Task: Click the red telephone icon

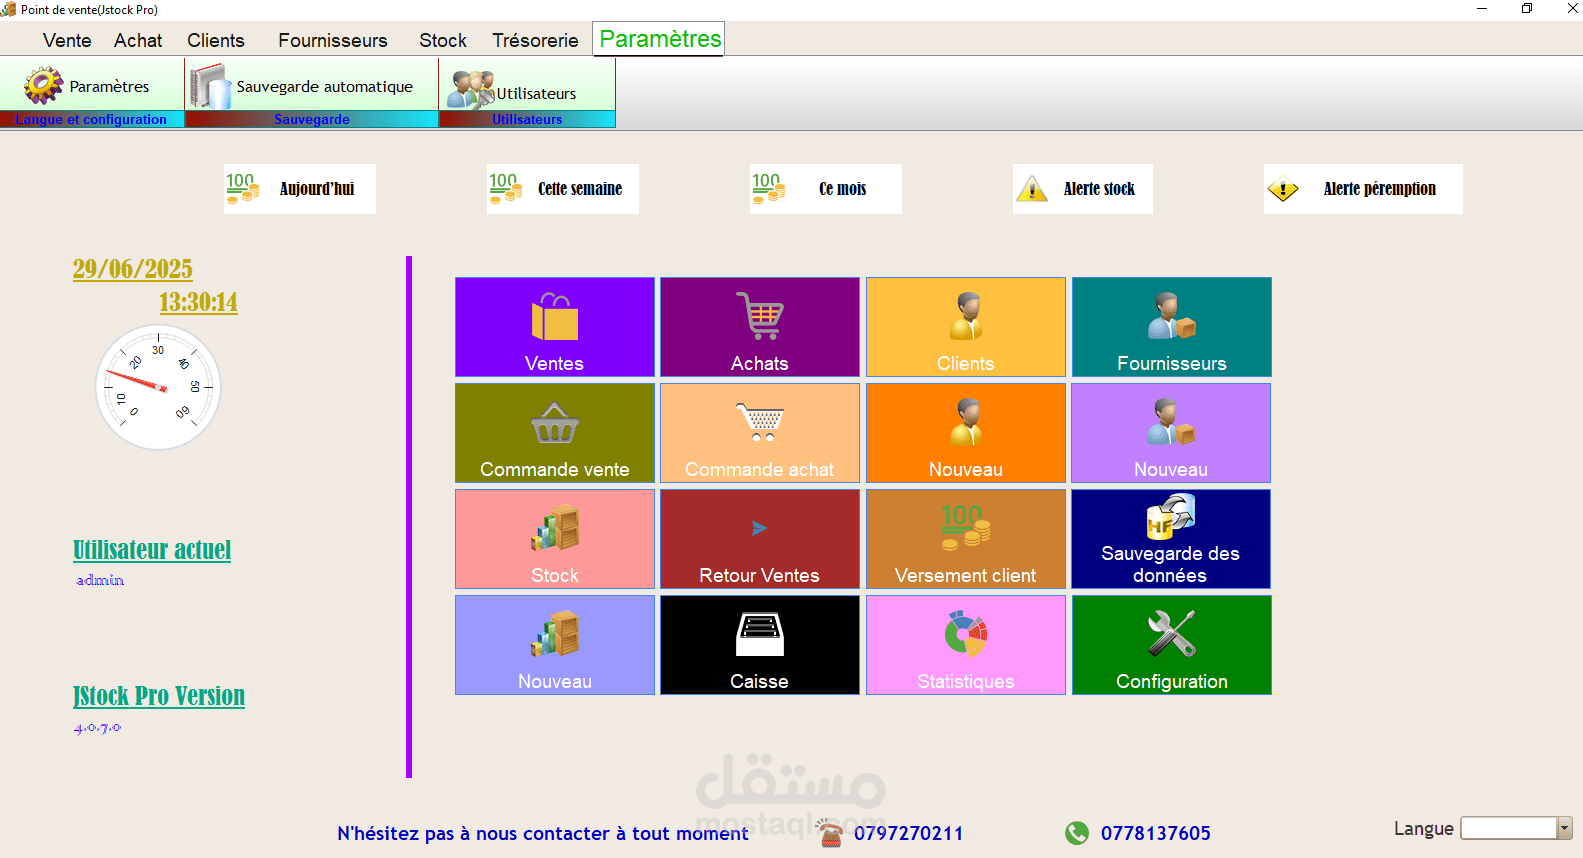Action: tap(830, 832)
